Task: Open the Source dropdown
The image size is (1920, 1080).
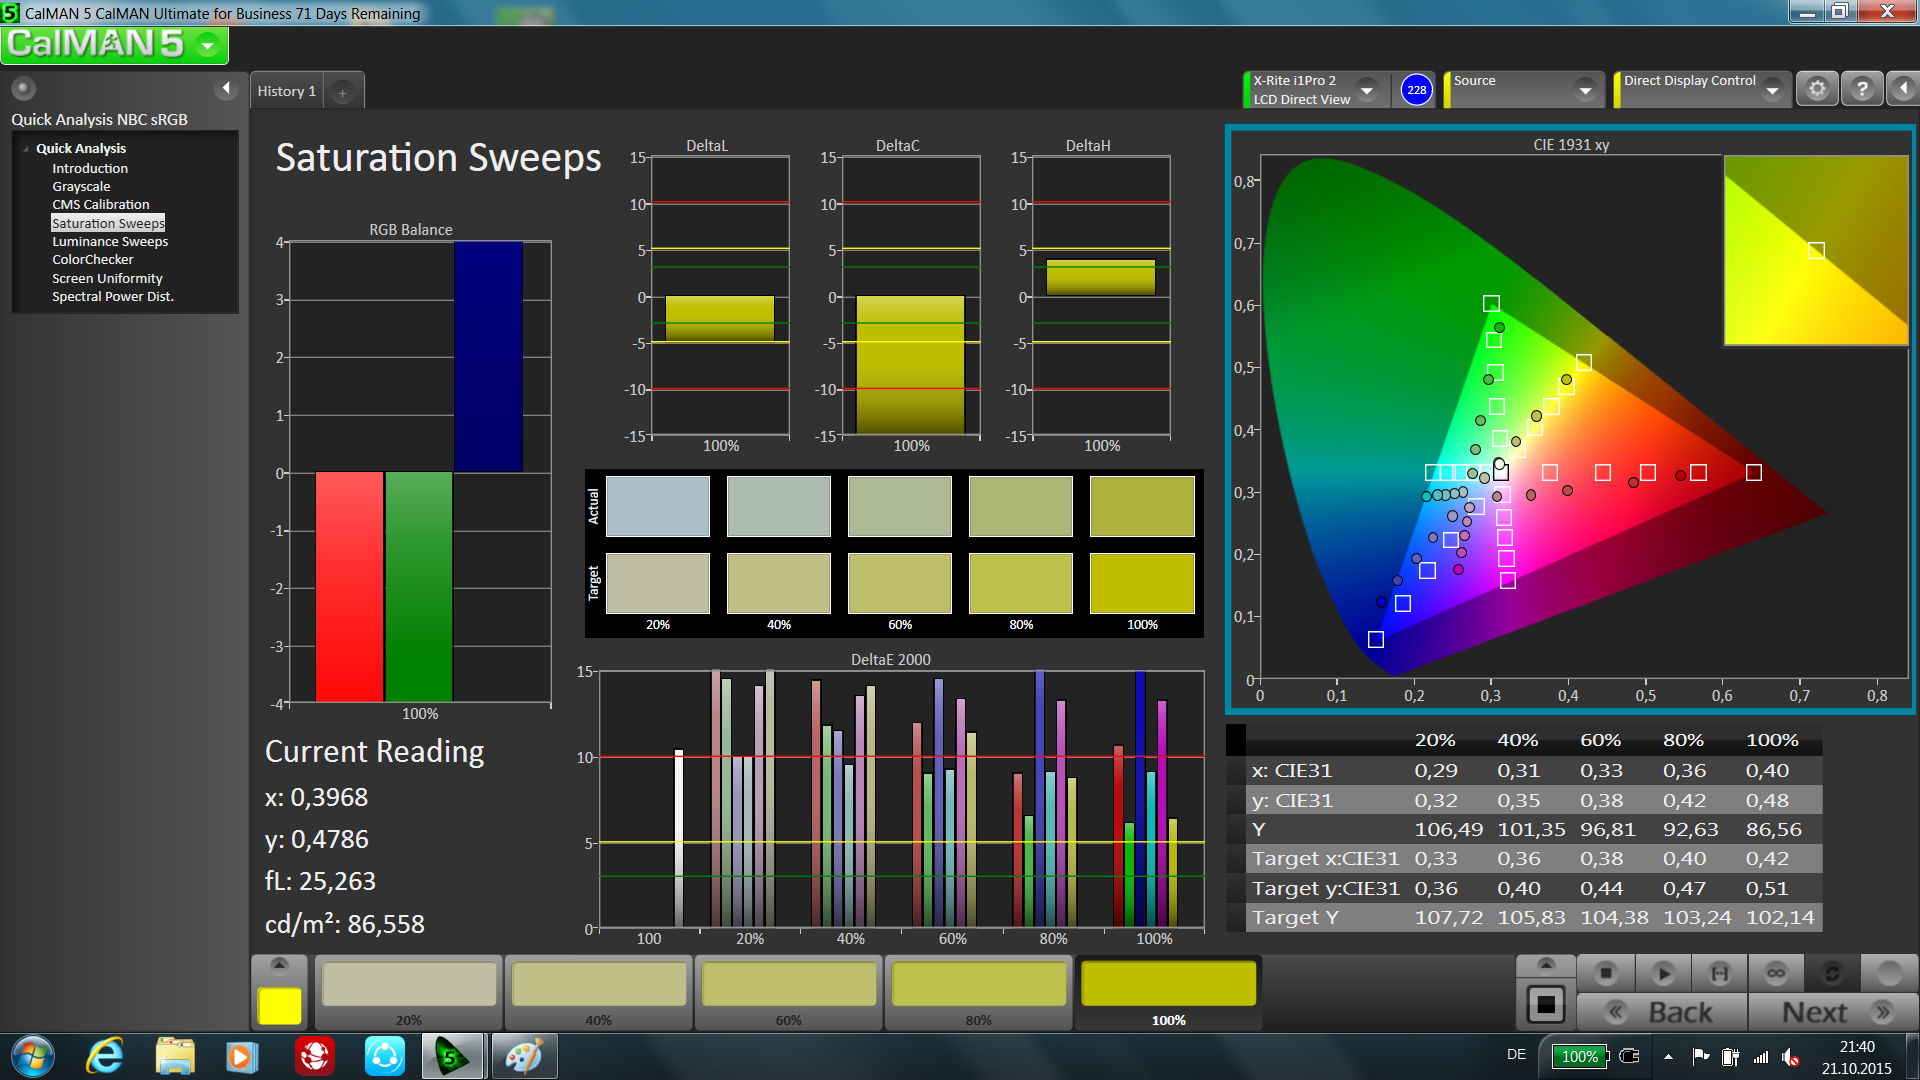Action: [1584, 90]
